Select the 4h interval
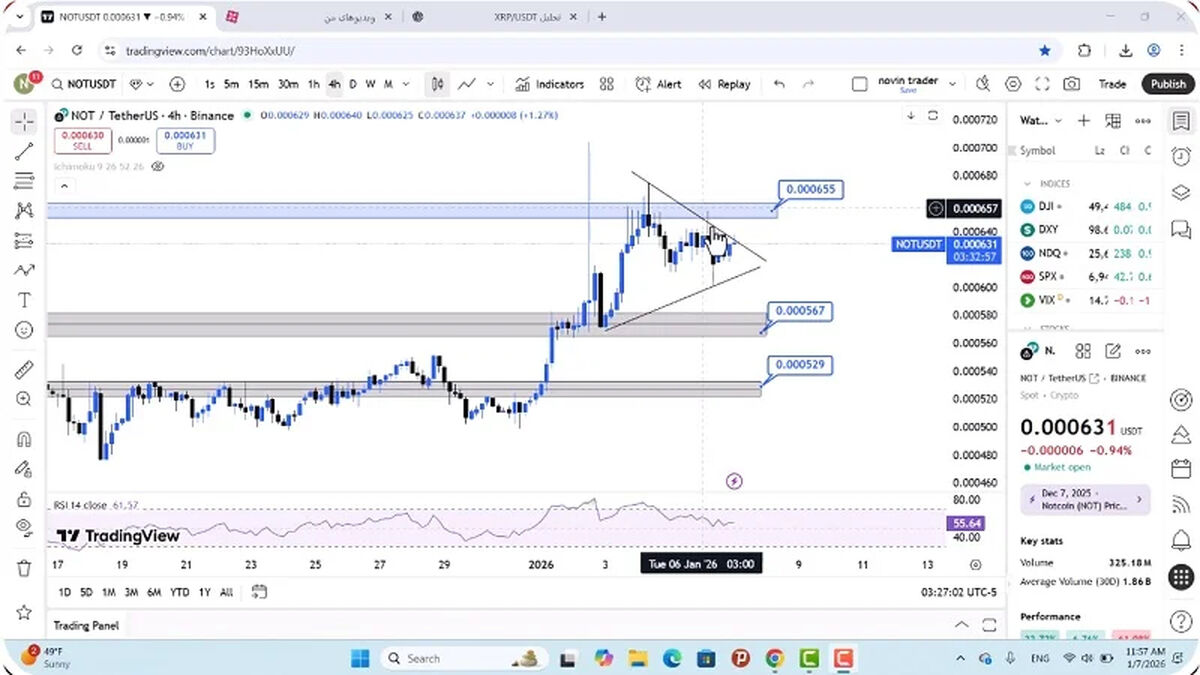Image resolution: width=1200 pixels, height=675 pixels. point(334,84)
